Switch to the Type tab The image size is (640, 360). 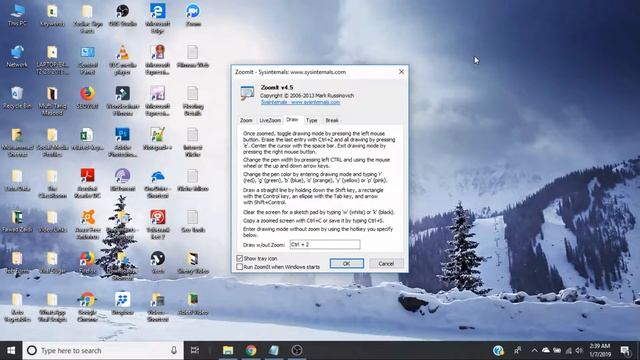[x=311, y=120]
